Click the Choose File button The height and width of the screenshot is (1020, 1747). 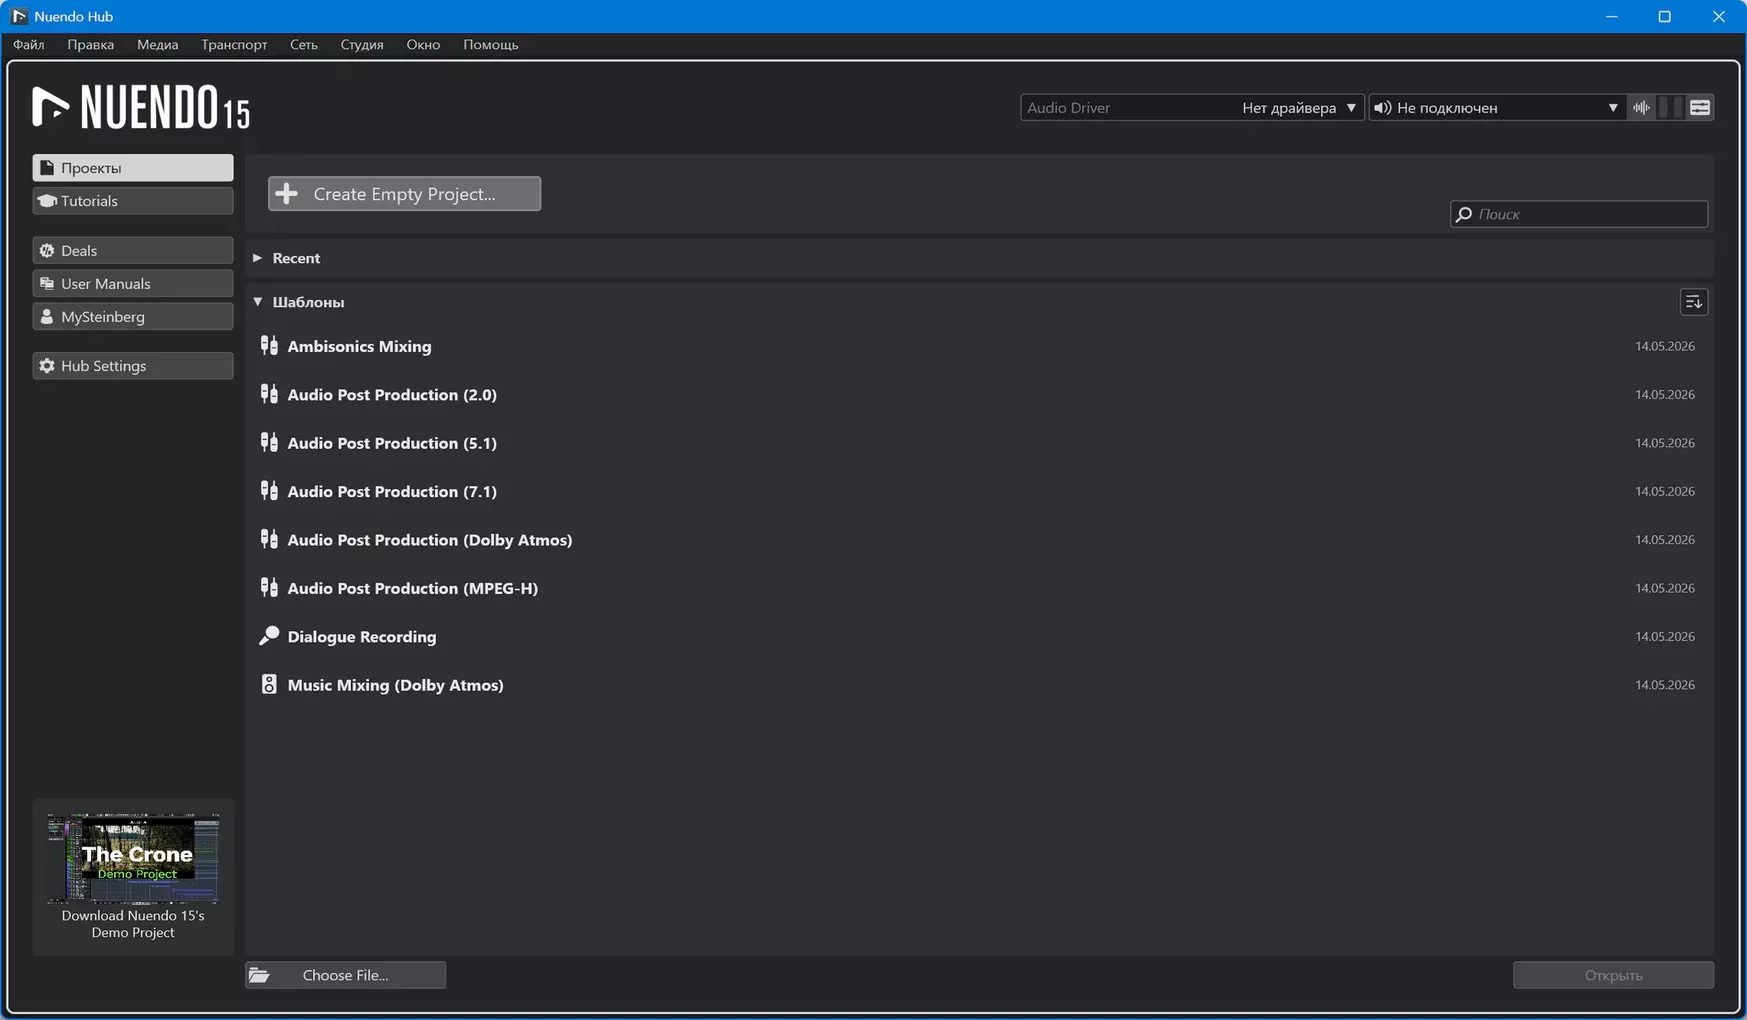pos(346,975)
